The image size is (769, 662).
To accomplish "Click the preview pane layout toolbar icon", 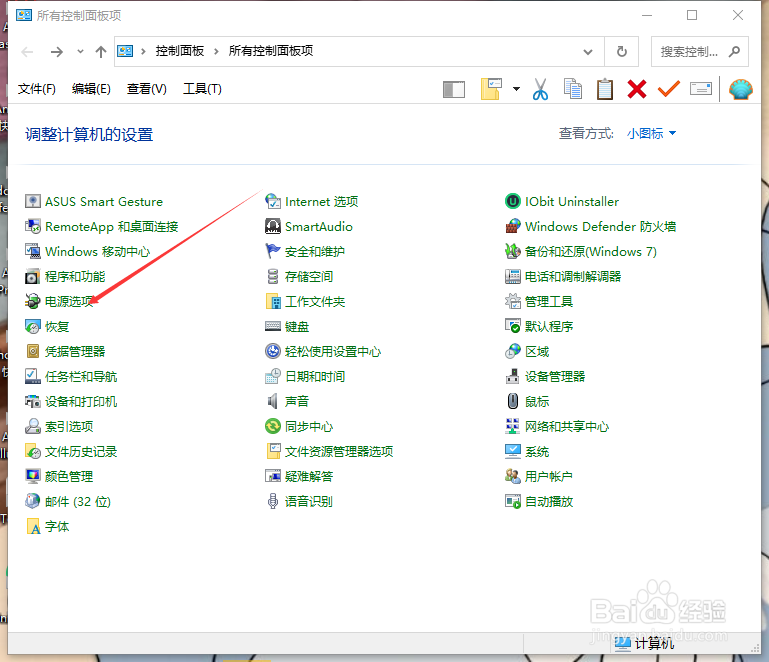I will pos(454,90).
